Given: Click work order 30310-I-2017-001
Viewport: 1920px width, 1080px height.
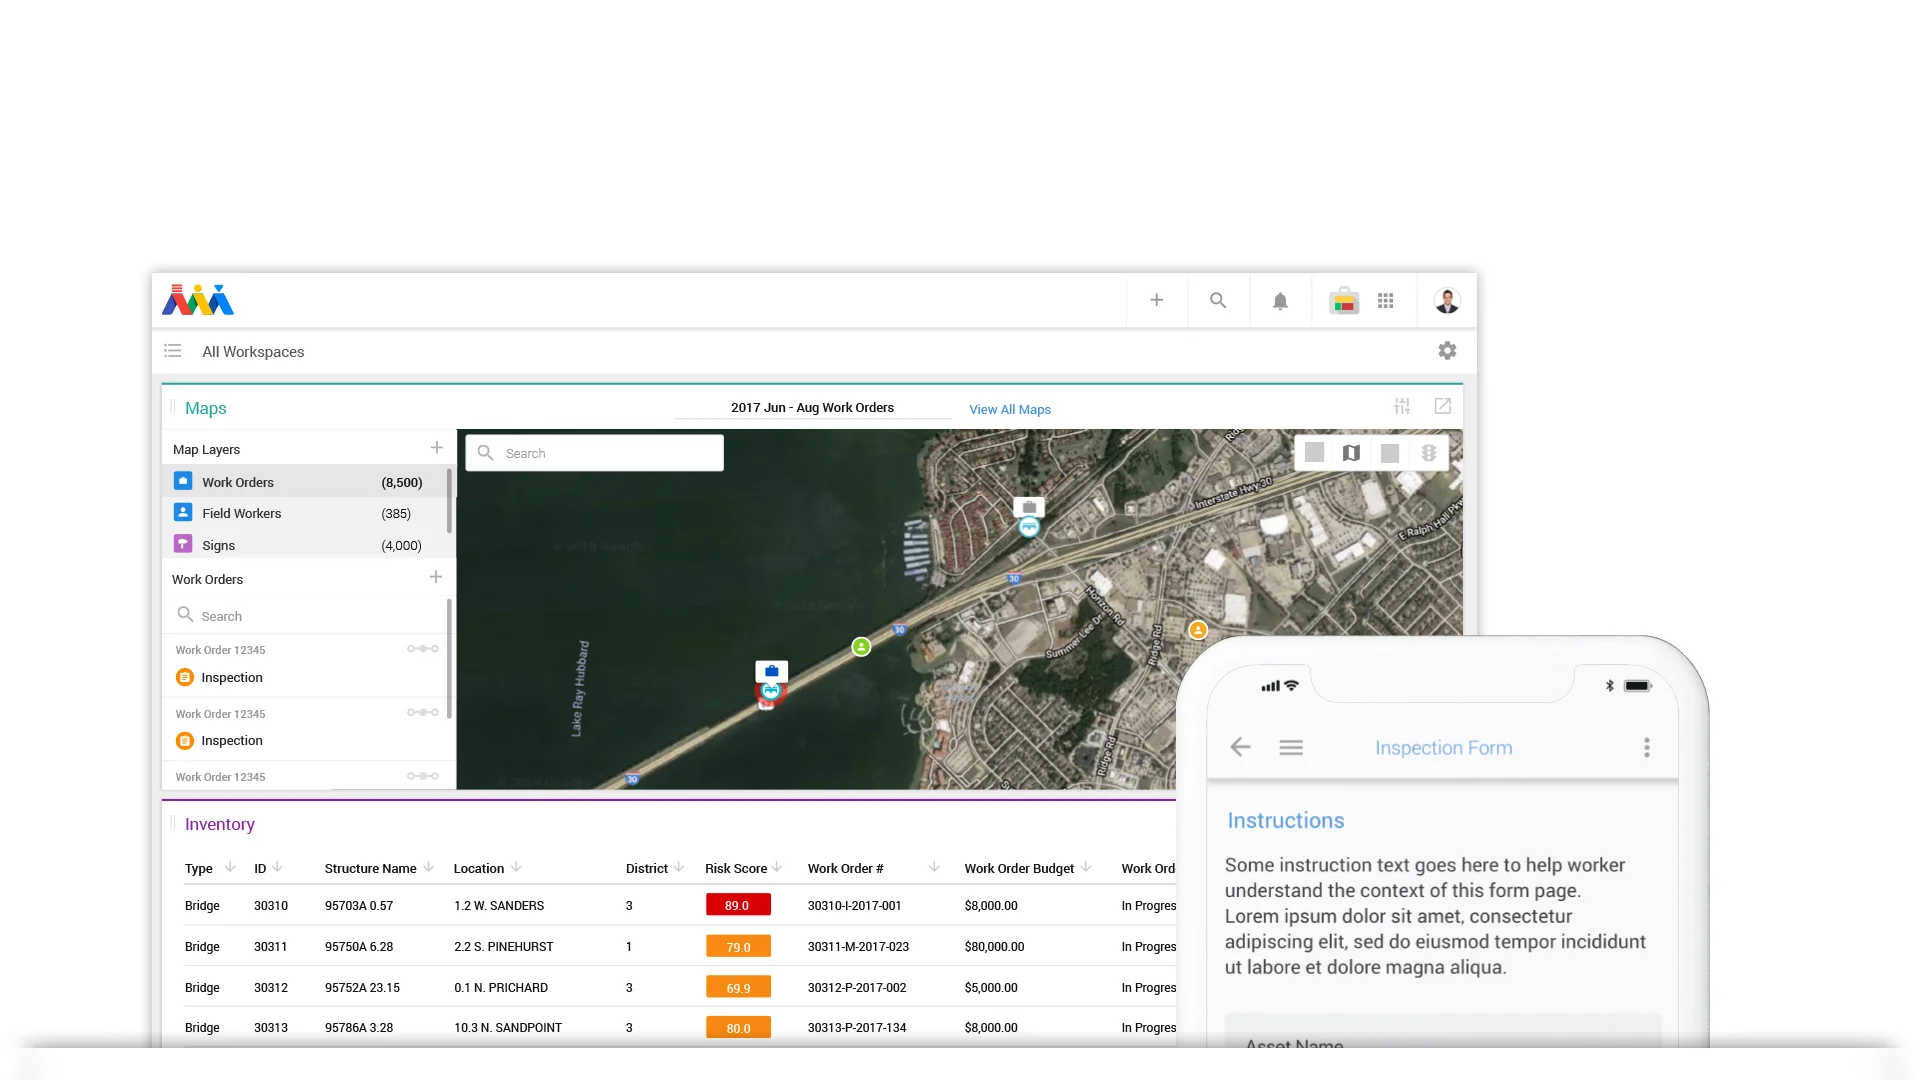Looking at the screenshot, I should click(x=854, y=906).
